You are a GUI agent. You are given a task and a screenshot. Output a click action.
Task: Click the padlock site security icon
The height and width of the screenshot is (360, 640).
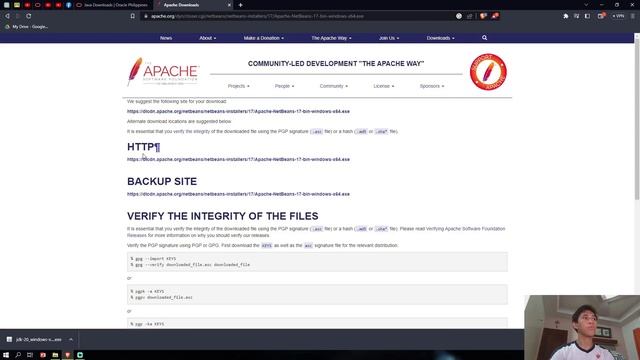click(146, 16)
